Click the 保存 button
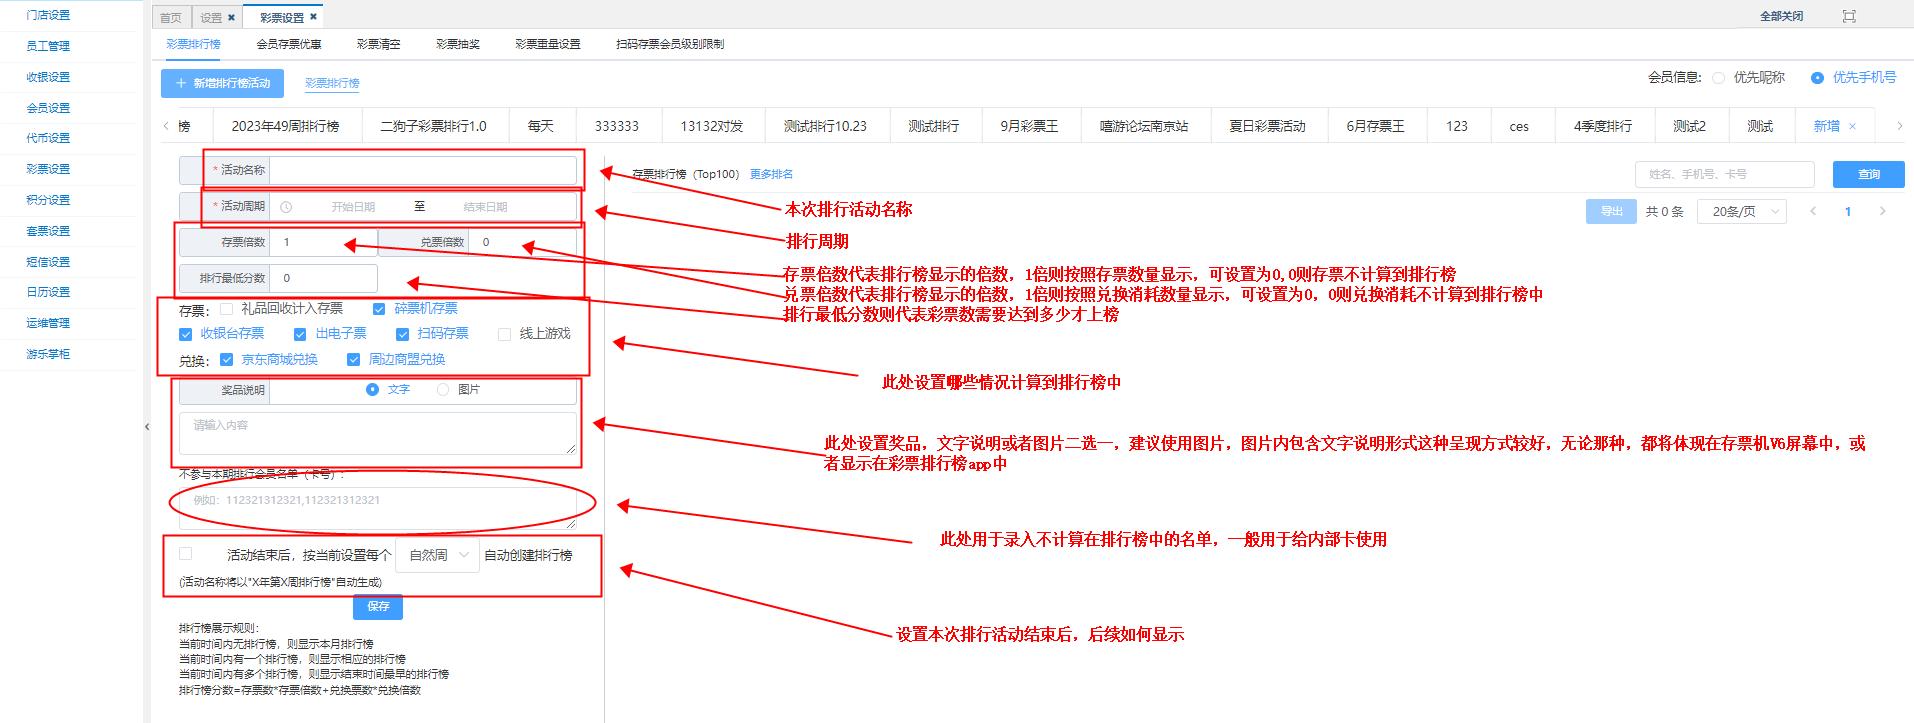Screen dimensions: 1914x723 click(378, 606)
